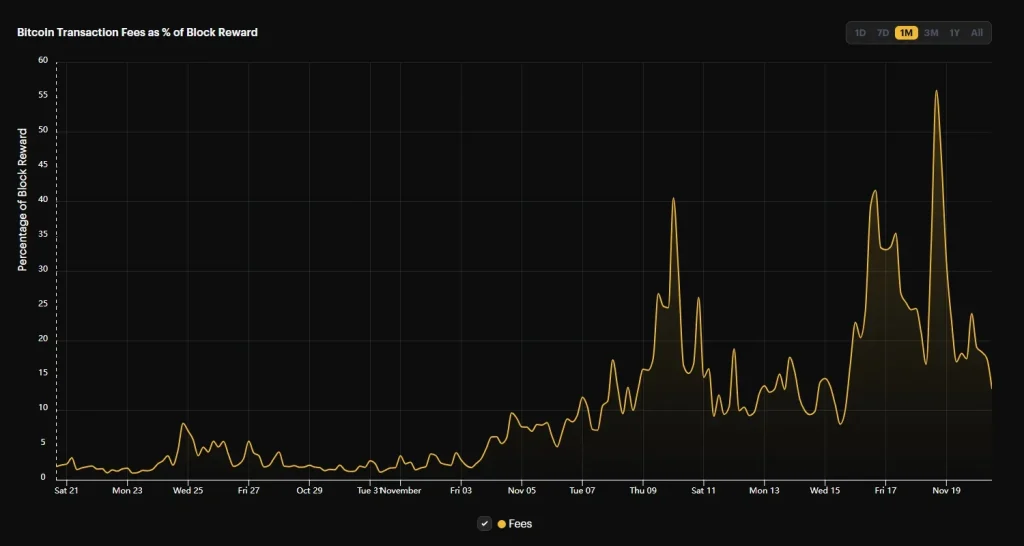Click the Bitcoin Transaction Fees chart title
This screenshot has width=1024, height=546.
[137, 33]
